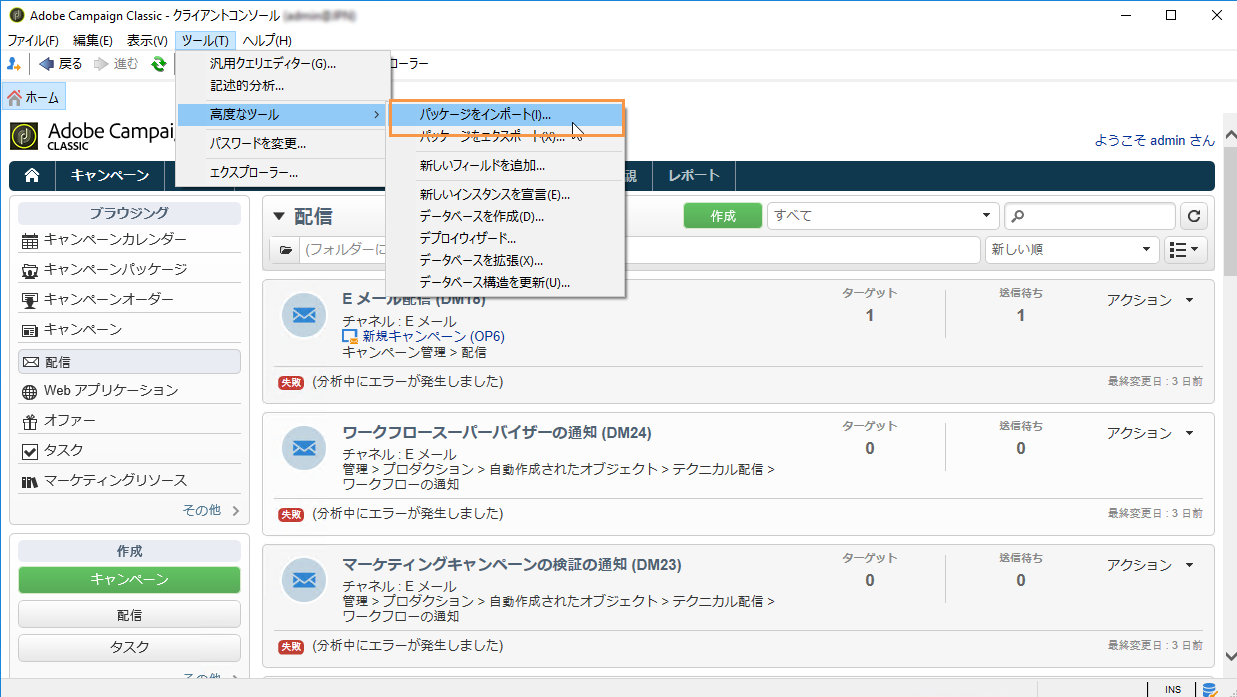Open ワークフロースーパーバイザーの通知 (DM24) delivery
The height and width of the screenshot is (697, 1237).
click(x=497, y=433)
